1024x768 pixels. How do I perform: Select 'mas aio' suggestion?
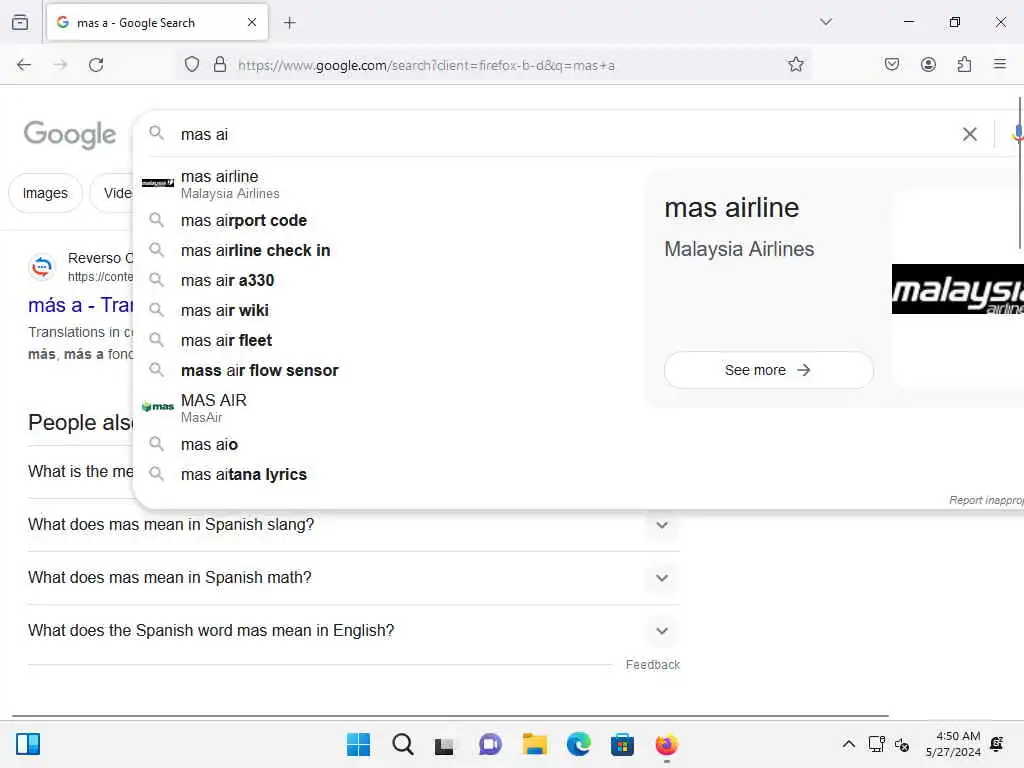click(389, 445)
